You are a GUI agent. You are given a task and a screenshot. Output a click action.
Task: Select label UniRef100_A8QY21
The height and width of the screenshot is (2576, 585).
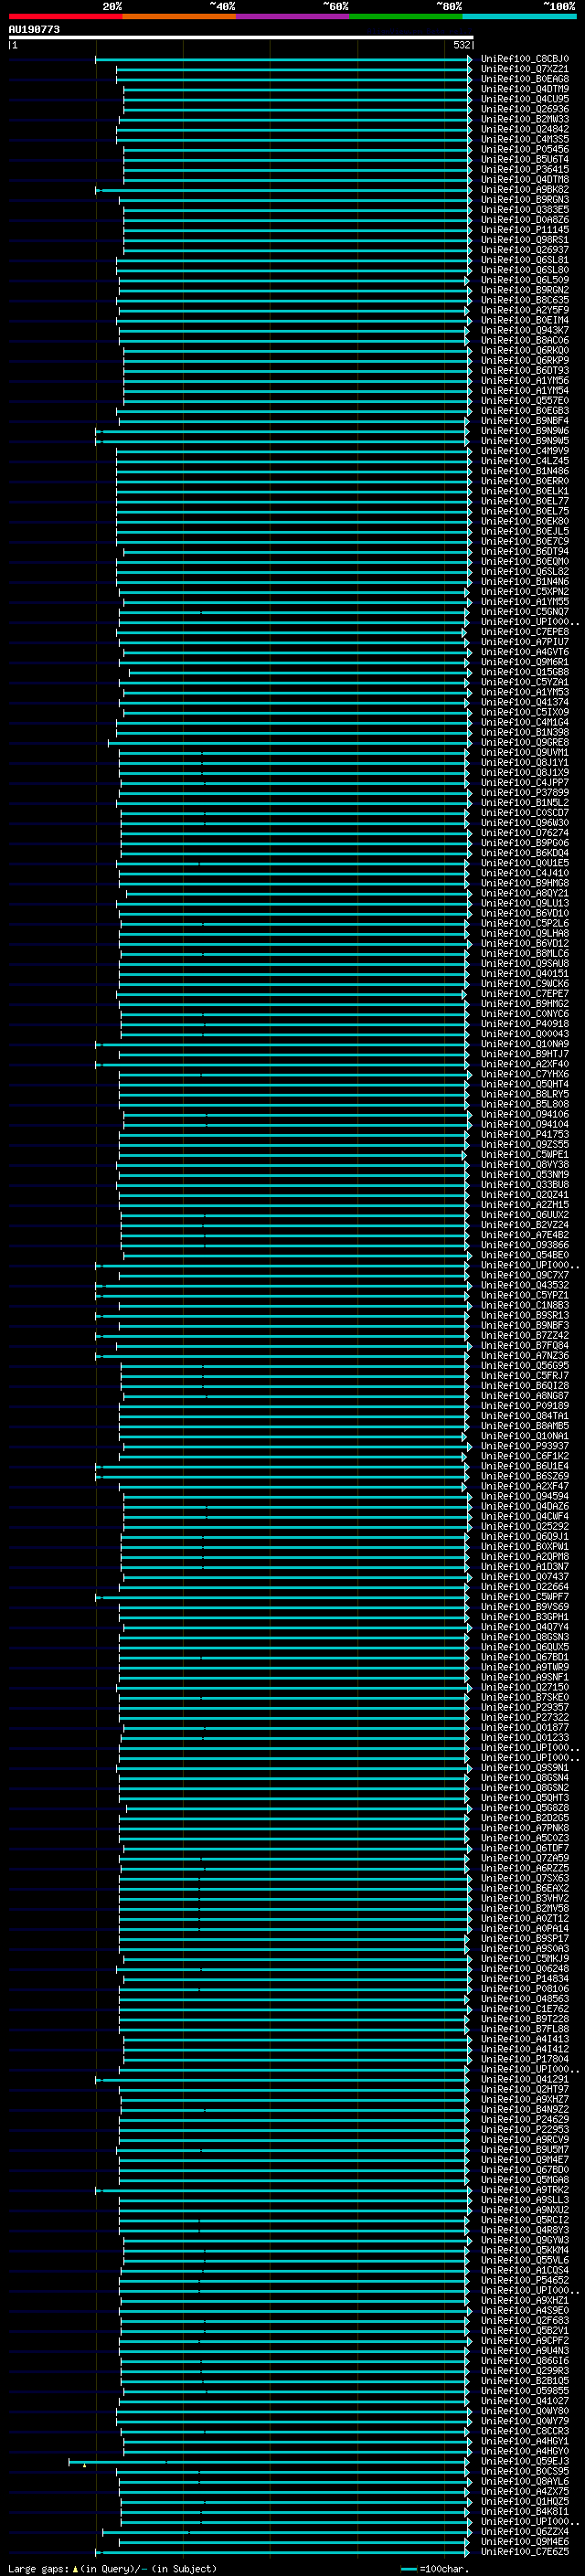point(525,893)
